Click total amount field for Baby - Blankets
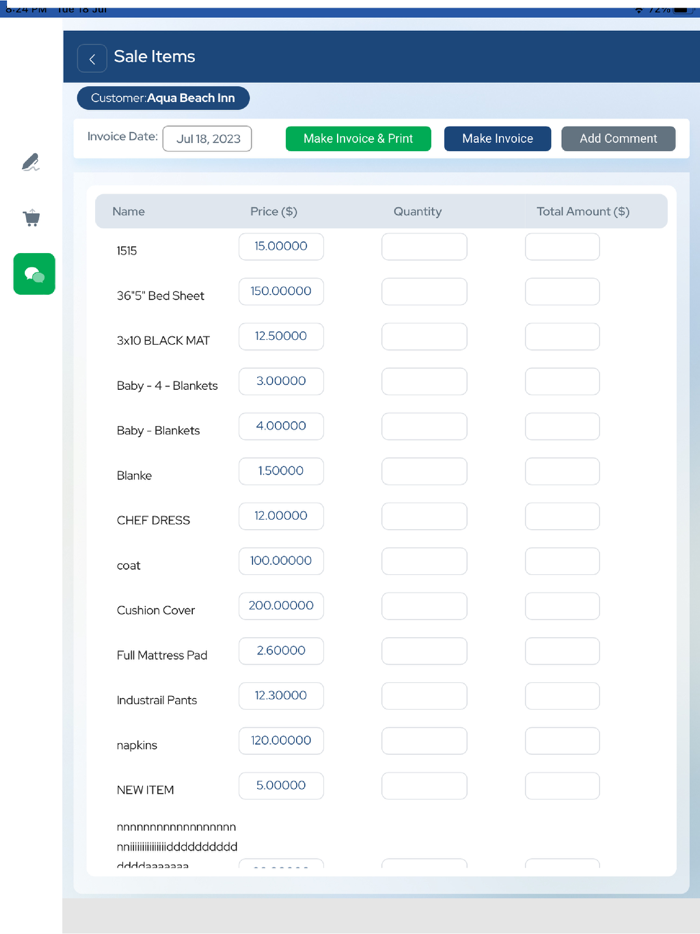The height and width of the screenshot is (934, 700). pyautogui.click(x=562, y=426)
